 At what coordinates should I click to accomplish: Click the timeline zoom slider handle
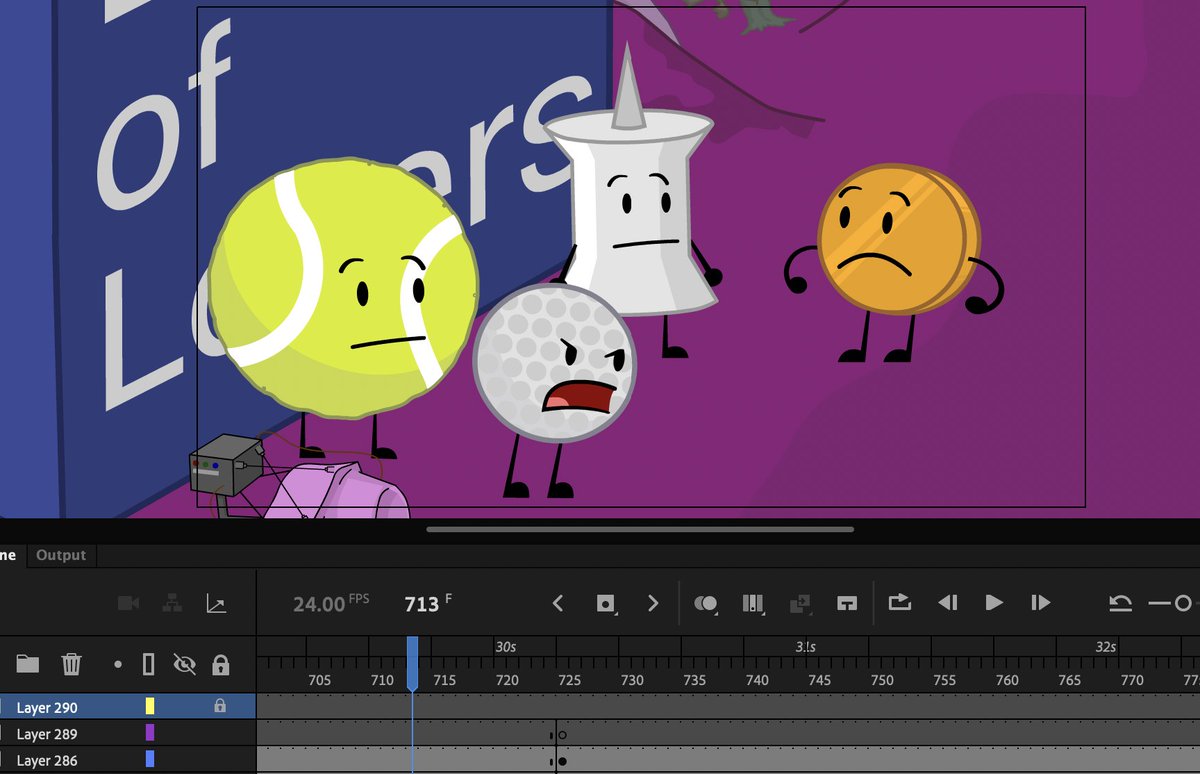coord(1183,603)
